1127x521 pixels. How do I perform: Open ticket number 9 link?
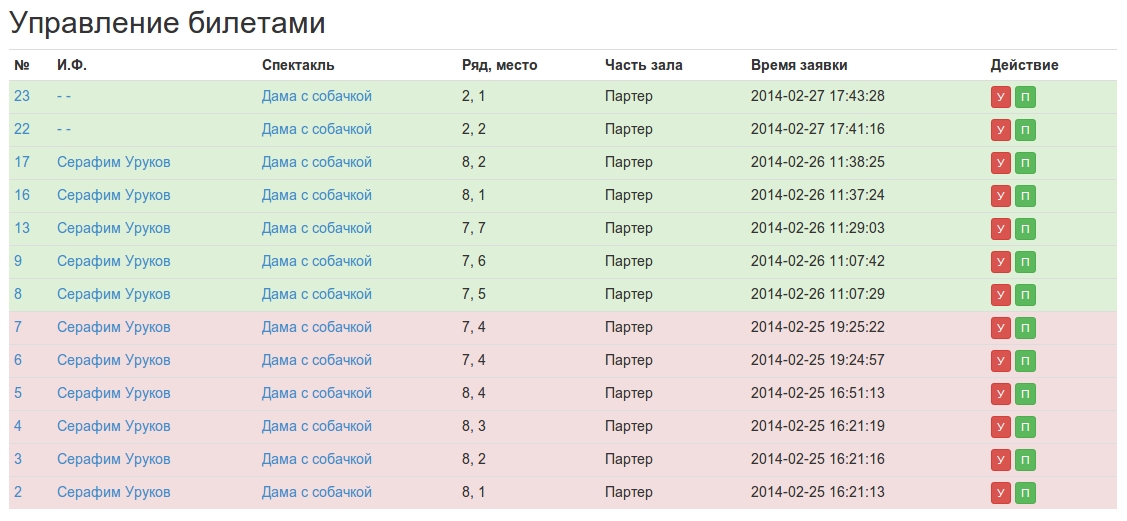[18, 262]
